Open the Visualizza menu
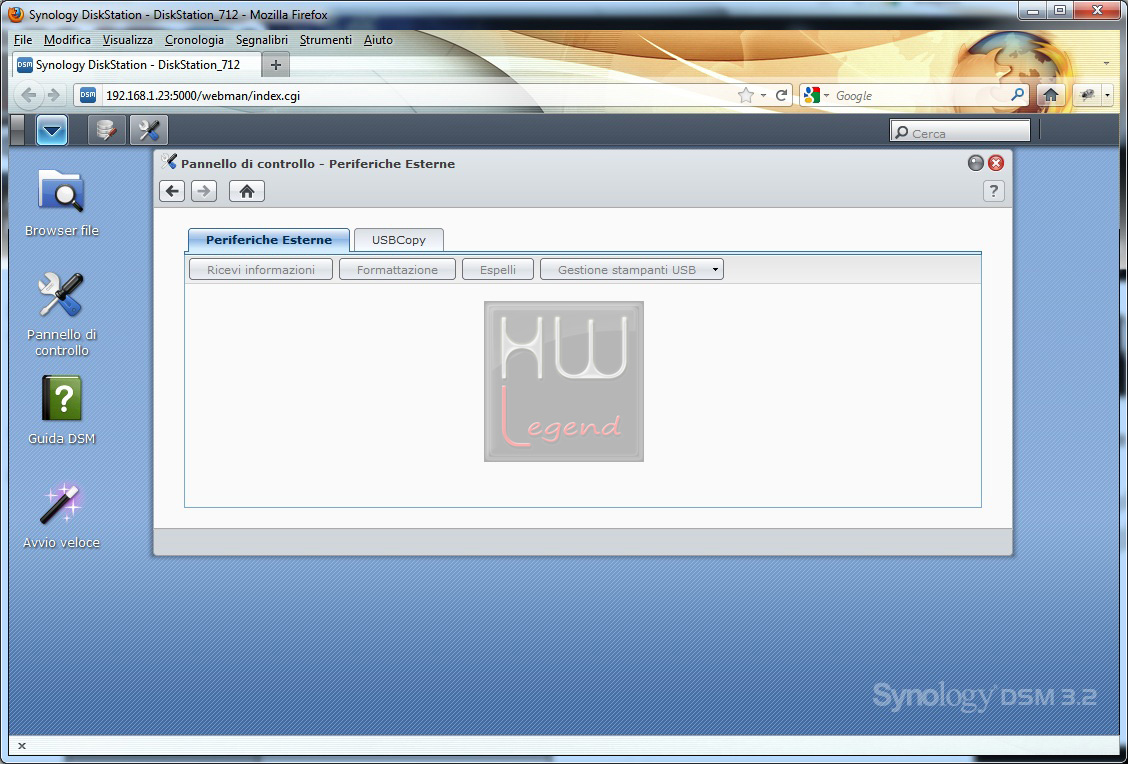 point(127,40)
